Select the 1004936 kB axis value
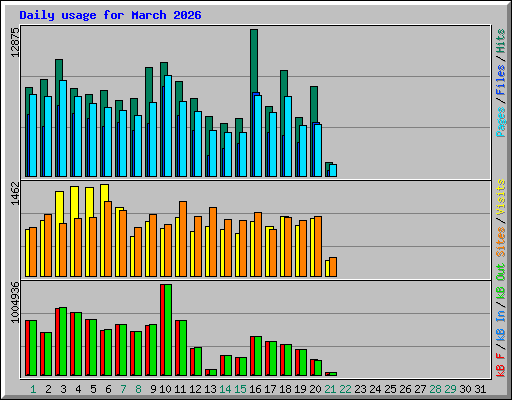The width and height of the screenshot is (512, 400). pos(15,303)
